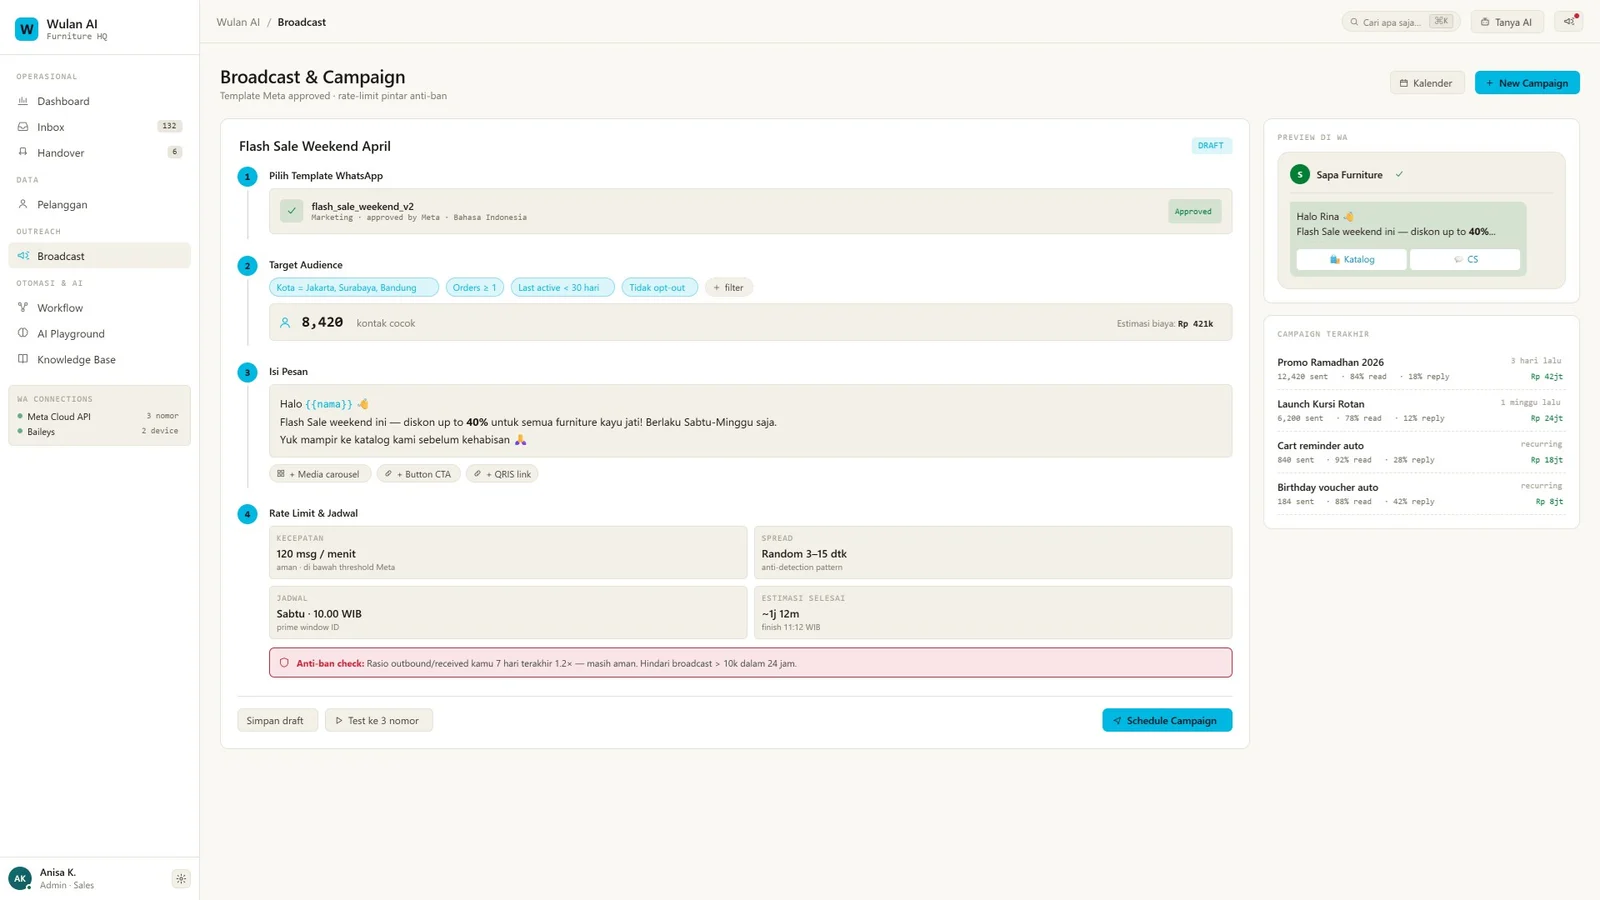The width and height of the screenshot is (1600, 900).
Task: Open the Kalender view
Action: tap(1427, 83)
